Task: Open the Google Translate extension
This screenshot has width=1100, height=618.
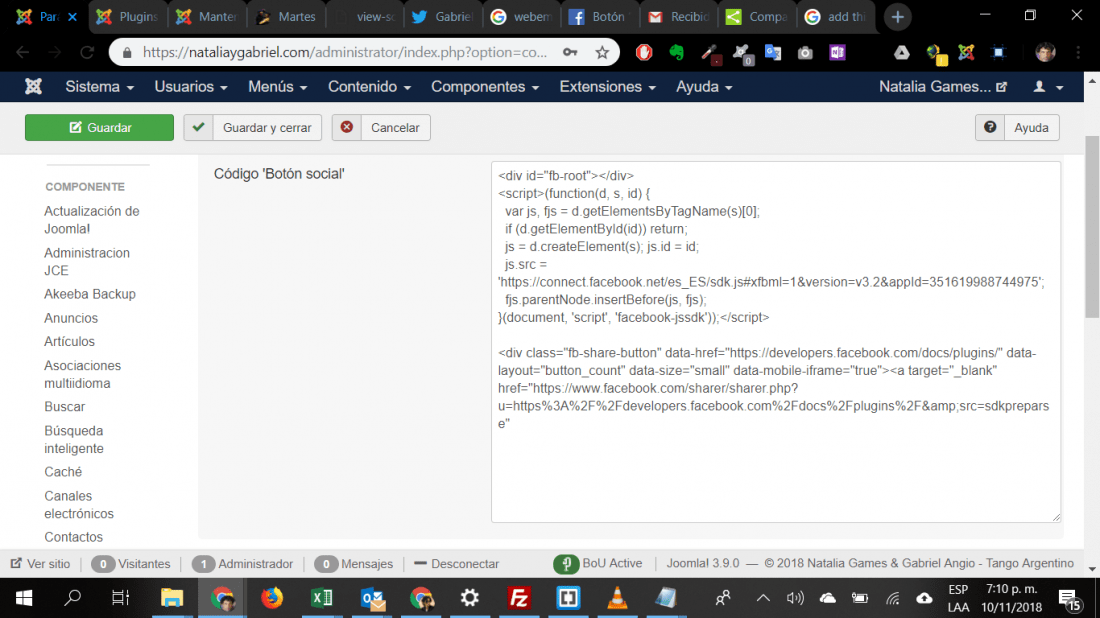Action: click(773, 53)
